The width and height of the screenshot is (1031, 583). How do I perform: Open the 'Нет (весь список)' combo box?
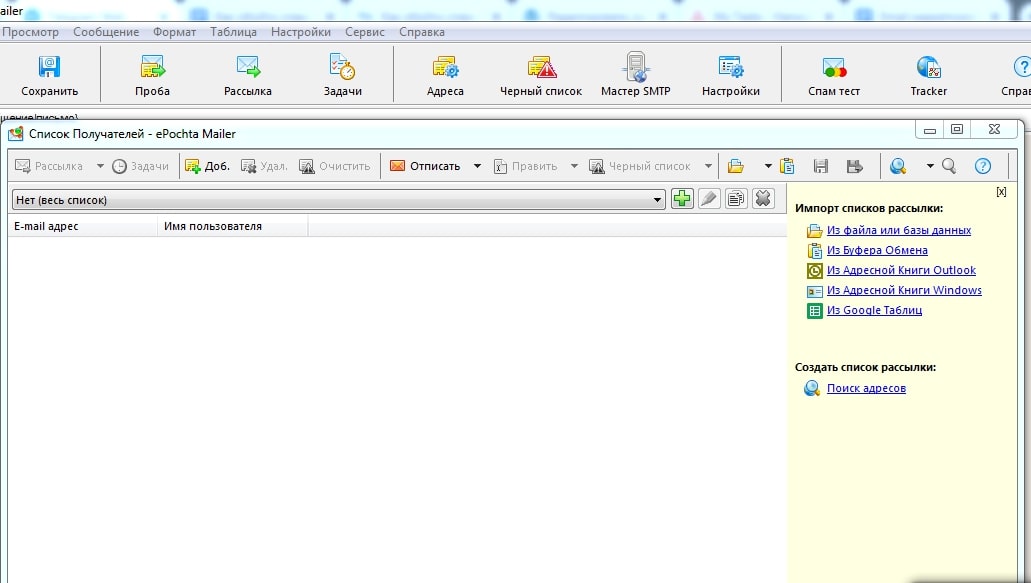[x=337, y=200]
